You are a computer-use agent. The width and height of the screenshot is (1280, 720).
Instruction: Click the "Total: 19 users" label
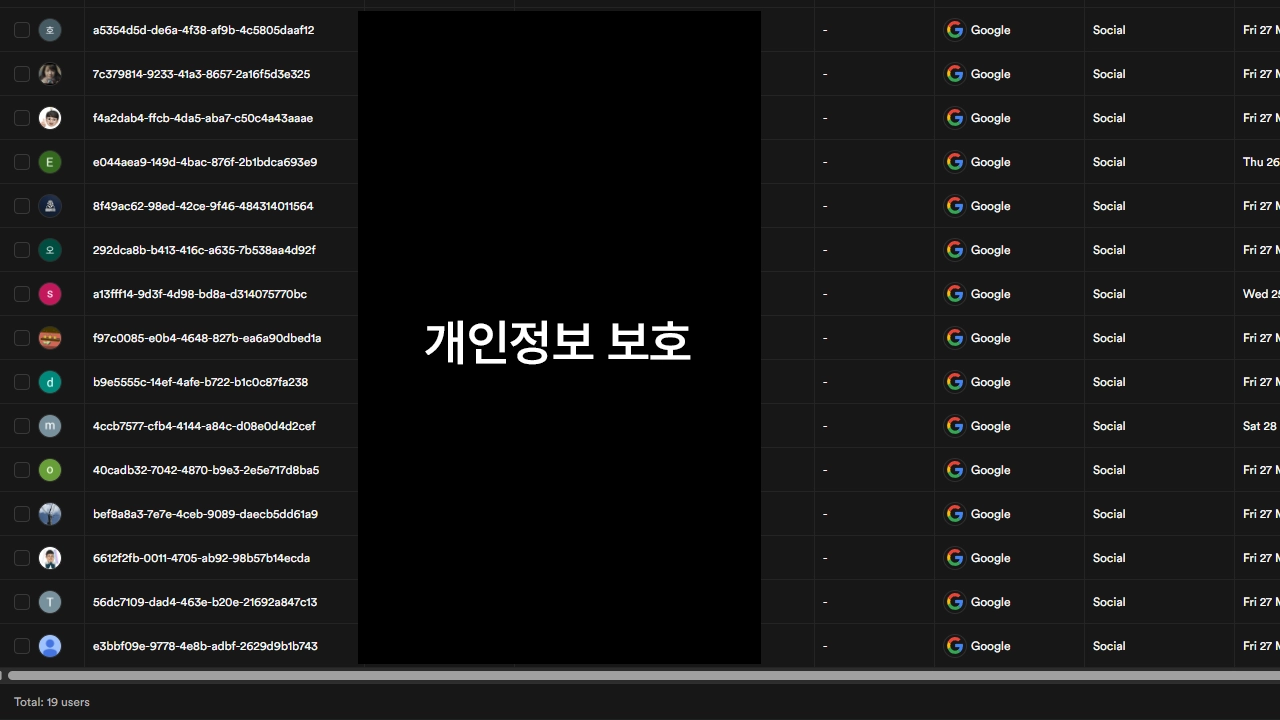[51, 701]
